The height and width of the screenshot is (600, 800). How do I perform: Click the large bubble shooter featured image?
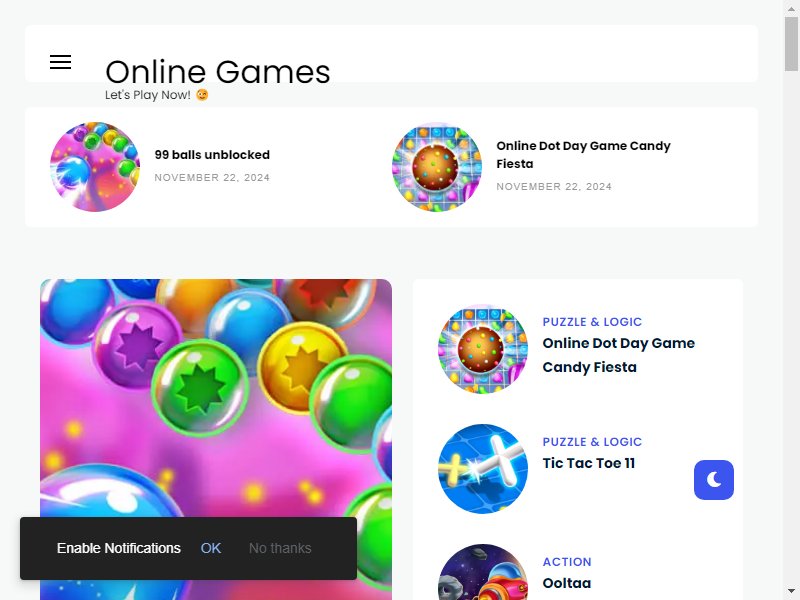point(216,439)
